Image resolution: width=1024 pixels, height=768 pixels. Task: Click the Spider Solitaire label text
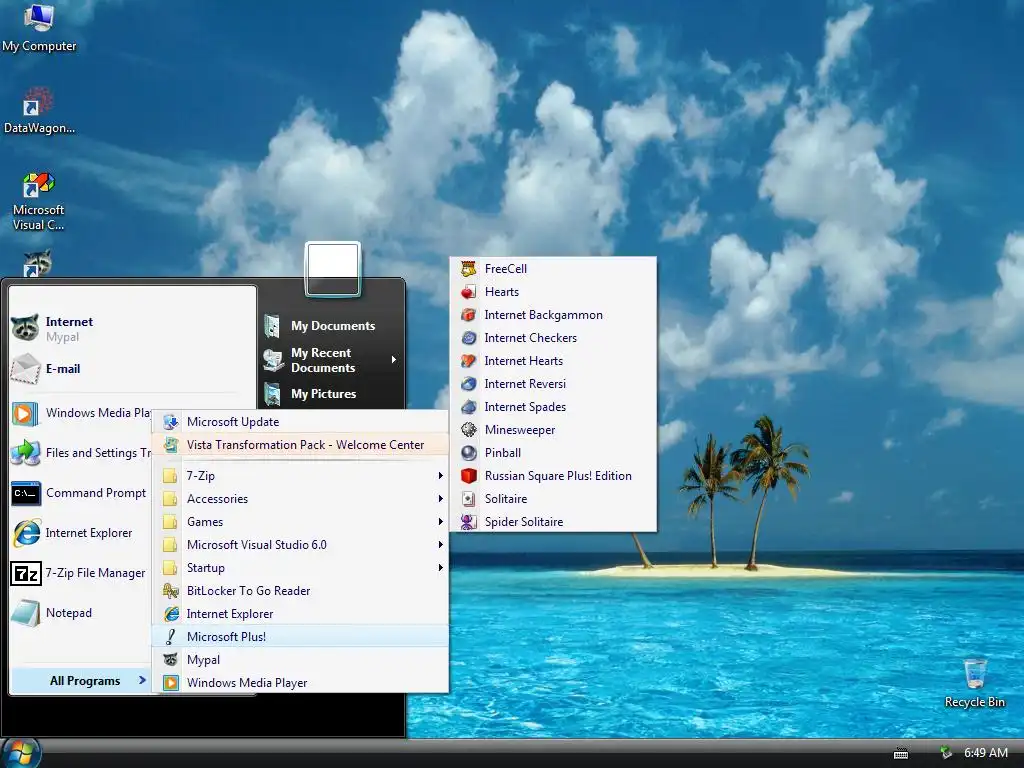524,522
